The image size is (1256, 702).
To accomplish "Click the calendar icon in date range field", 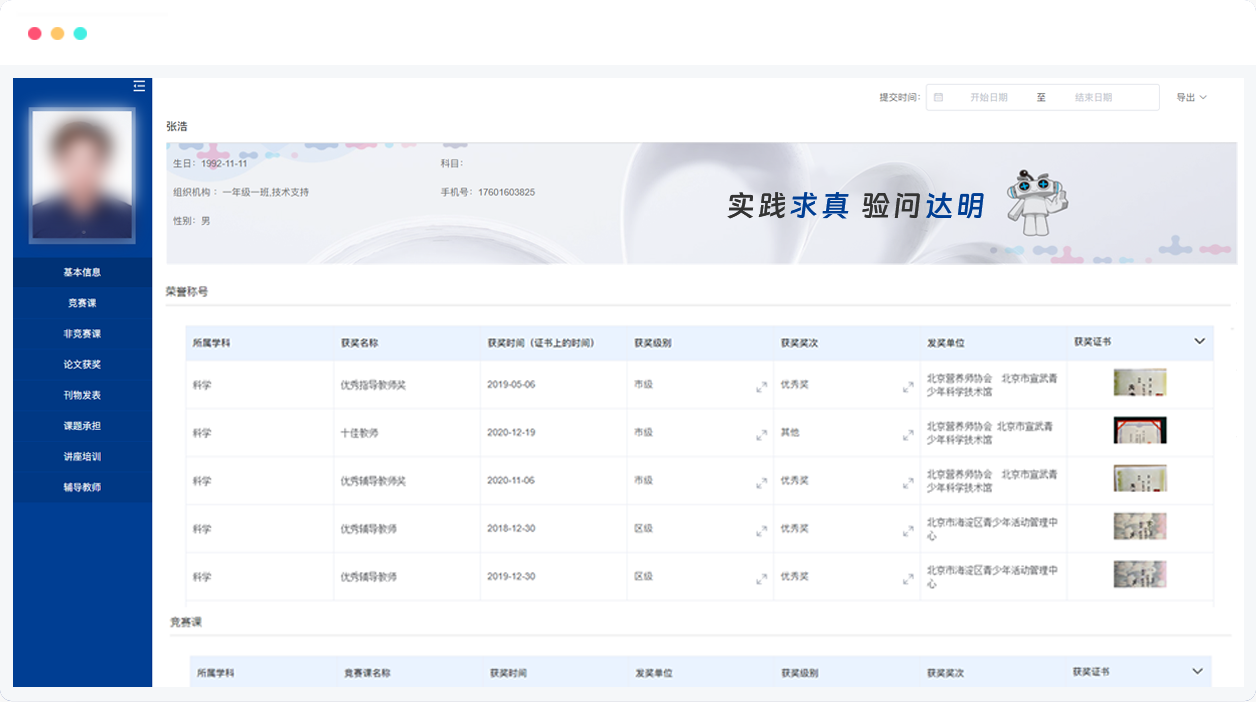I will click(938, 97).
